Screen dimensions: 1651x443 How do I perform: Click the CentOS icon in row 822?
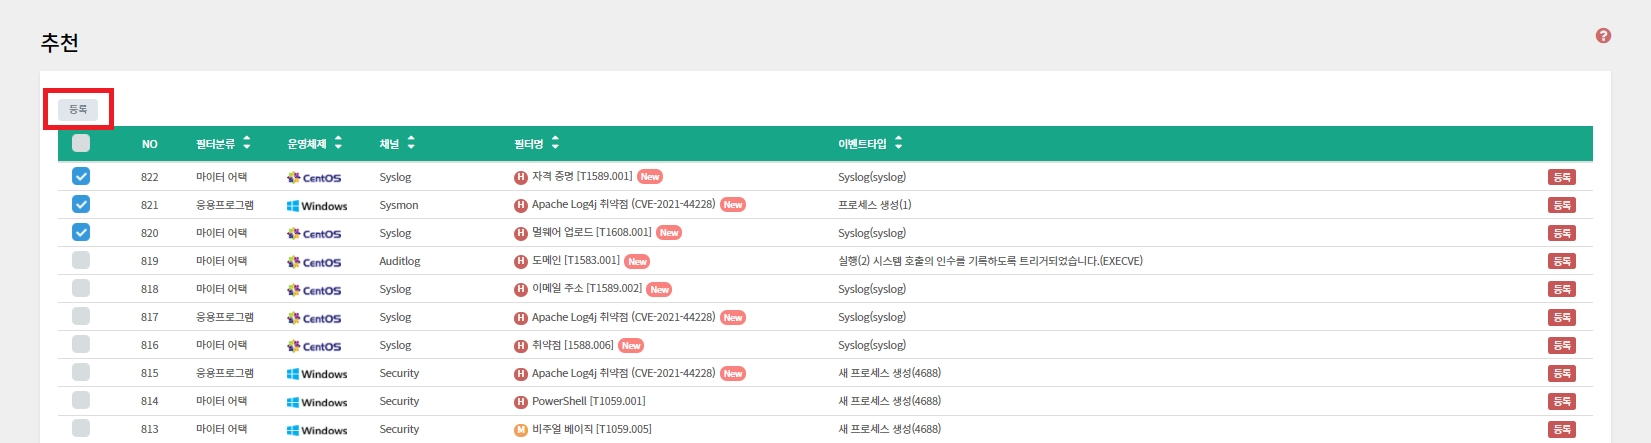click(x=293, y=178)
